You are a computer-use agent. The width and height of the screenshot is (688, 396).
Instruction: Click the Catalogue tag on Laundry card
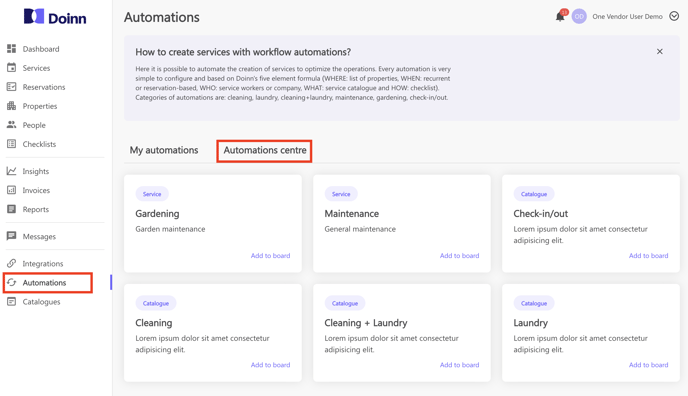(x=534, y=303)
